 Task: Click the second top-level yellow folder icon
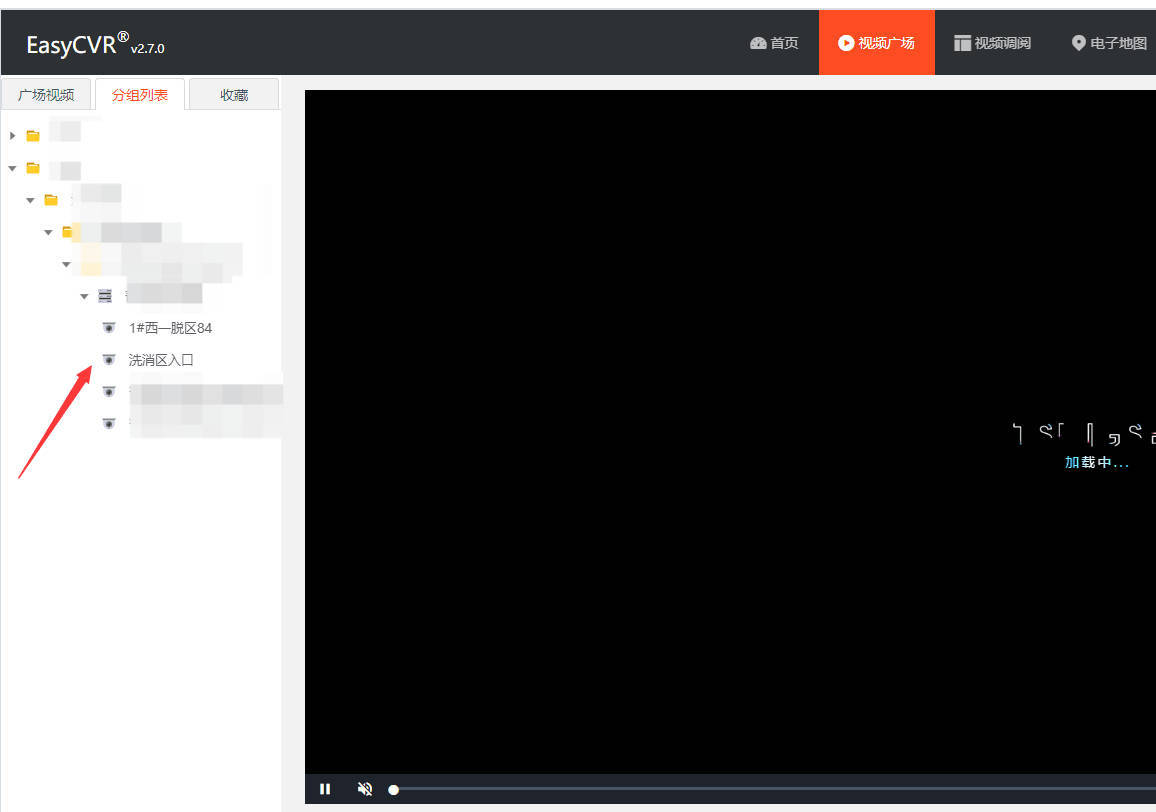pyautogui.click(x=33, y=168)
